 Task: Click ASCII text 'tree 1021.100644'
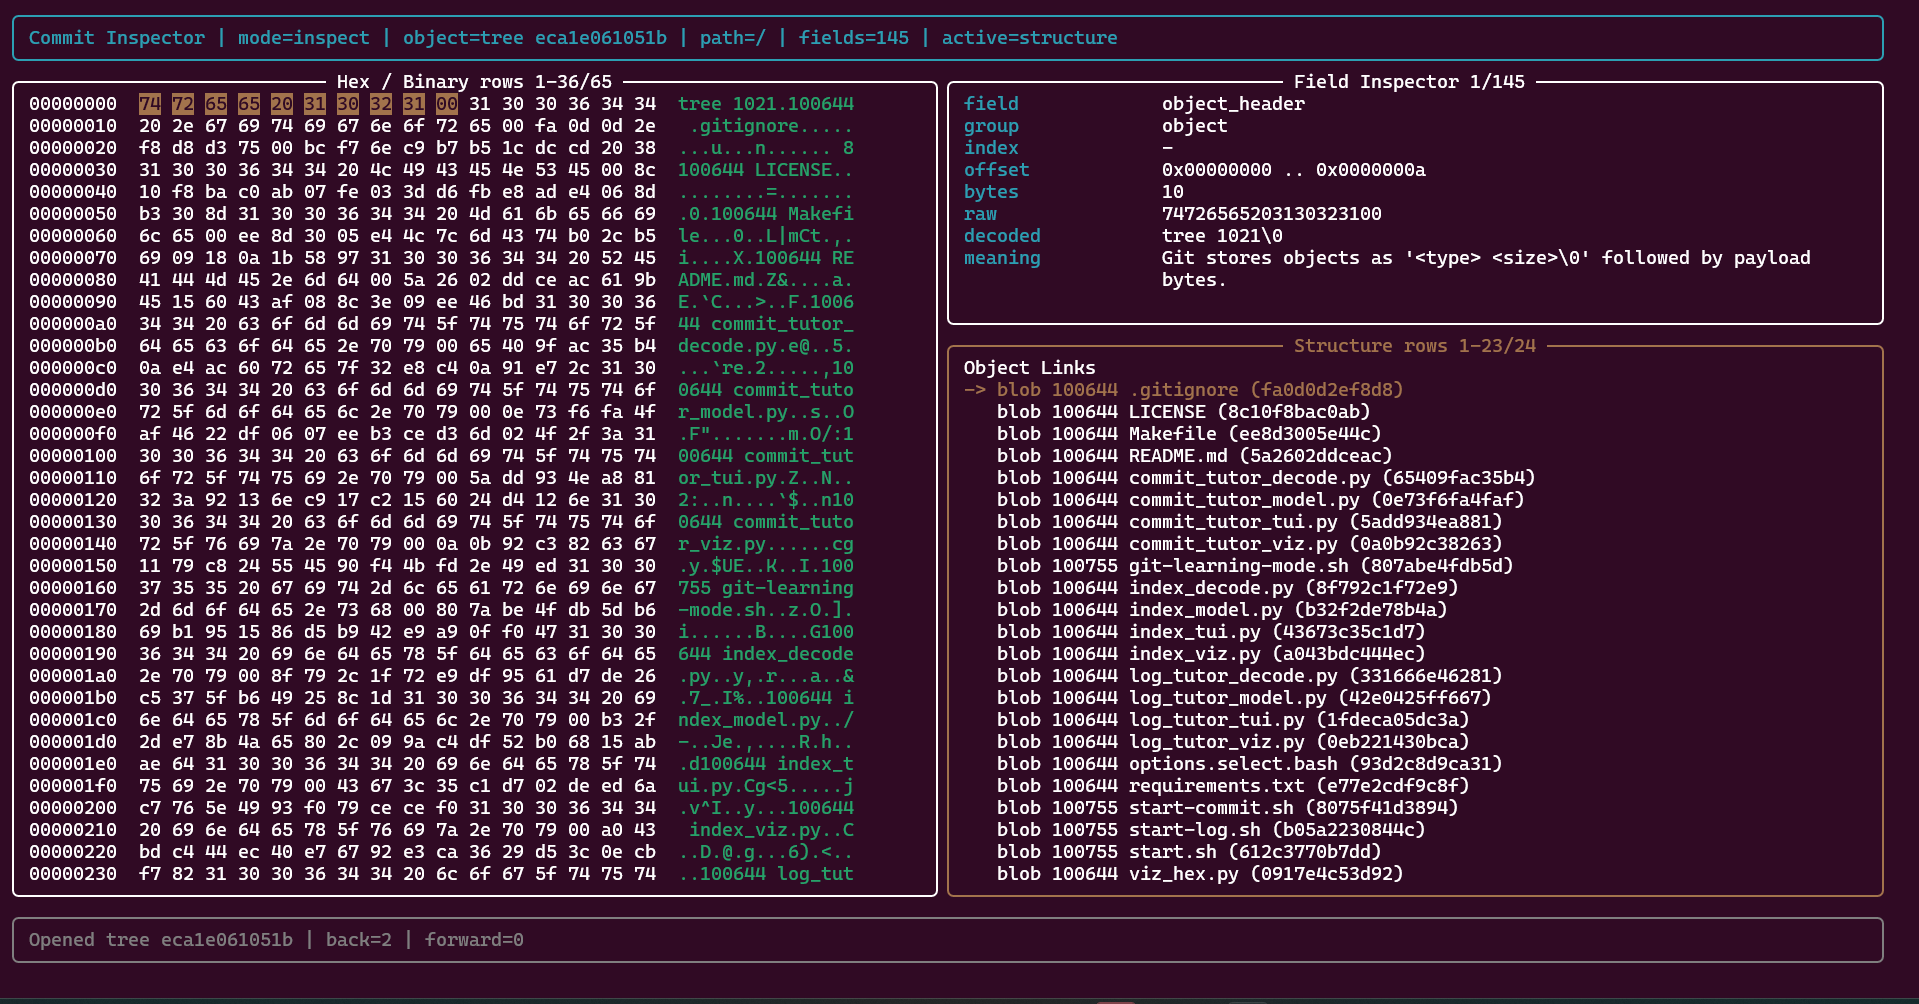(766, 104)
